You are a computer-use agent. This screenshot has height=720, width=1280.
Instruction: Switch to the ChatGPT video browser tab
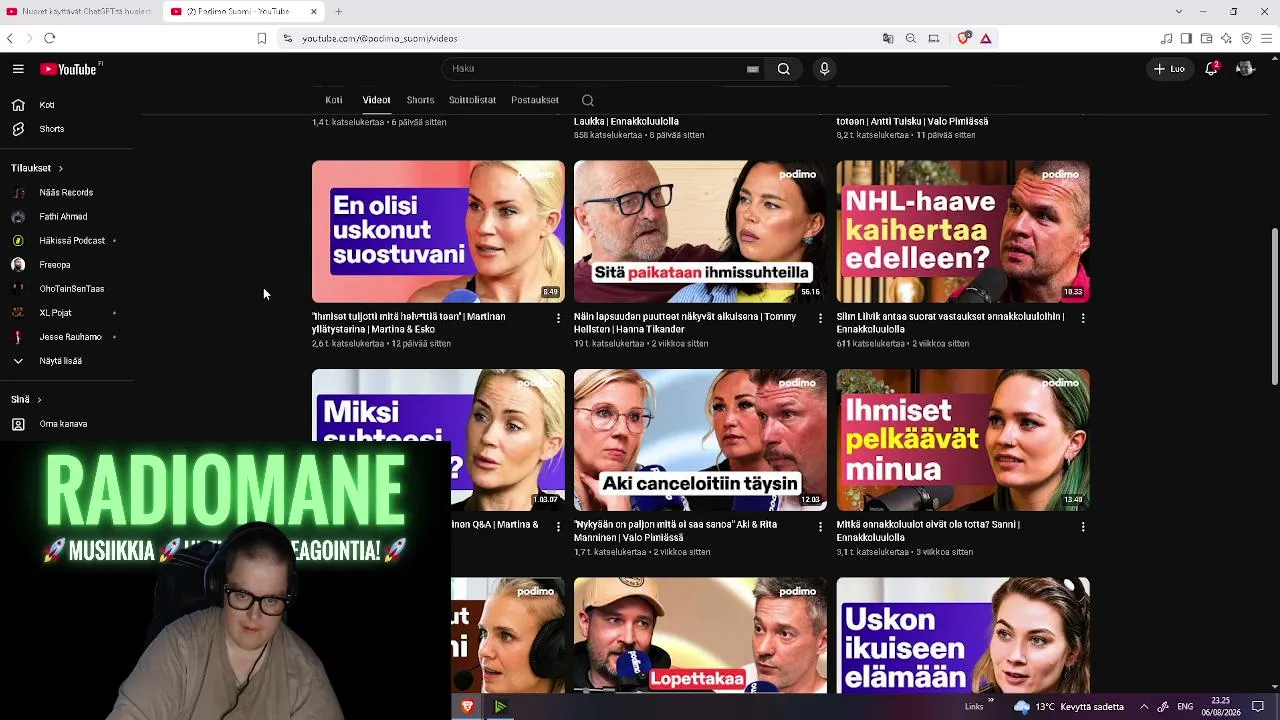(78, 11)
